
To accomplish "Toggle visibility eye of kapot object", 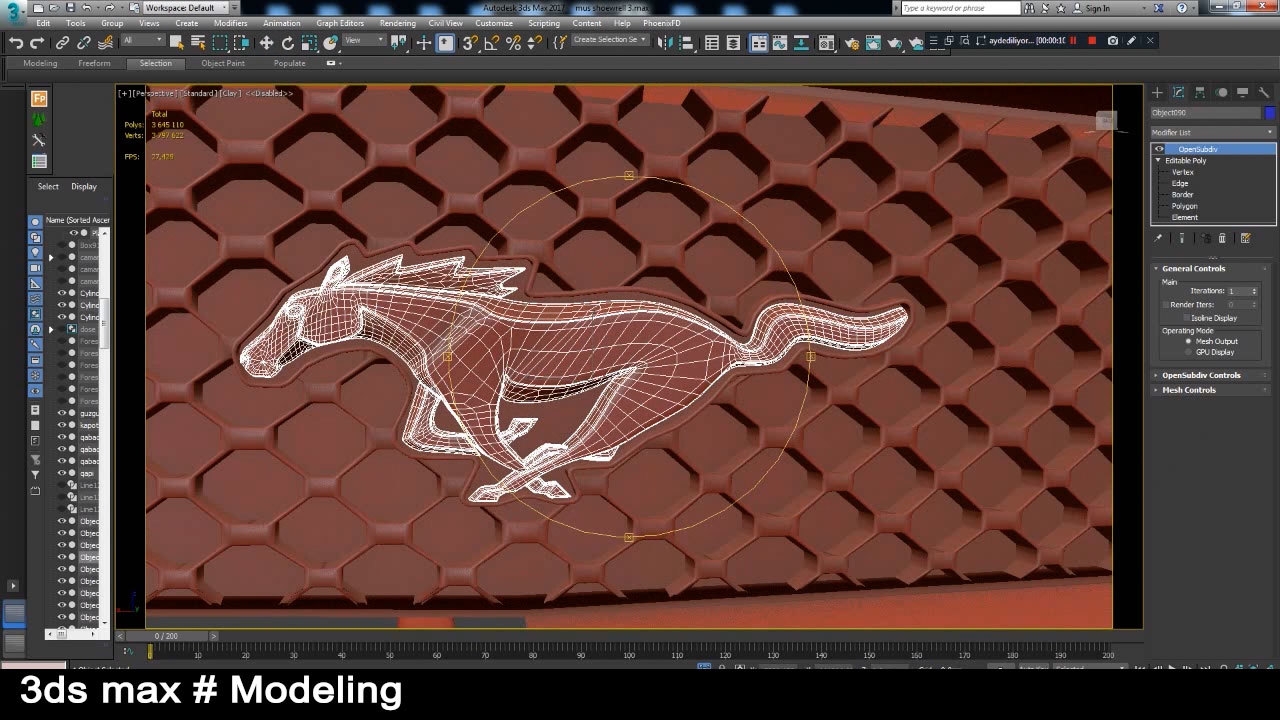I will click(x=62, y=425).
